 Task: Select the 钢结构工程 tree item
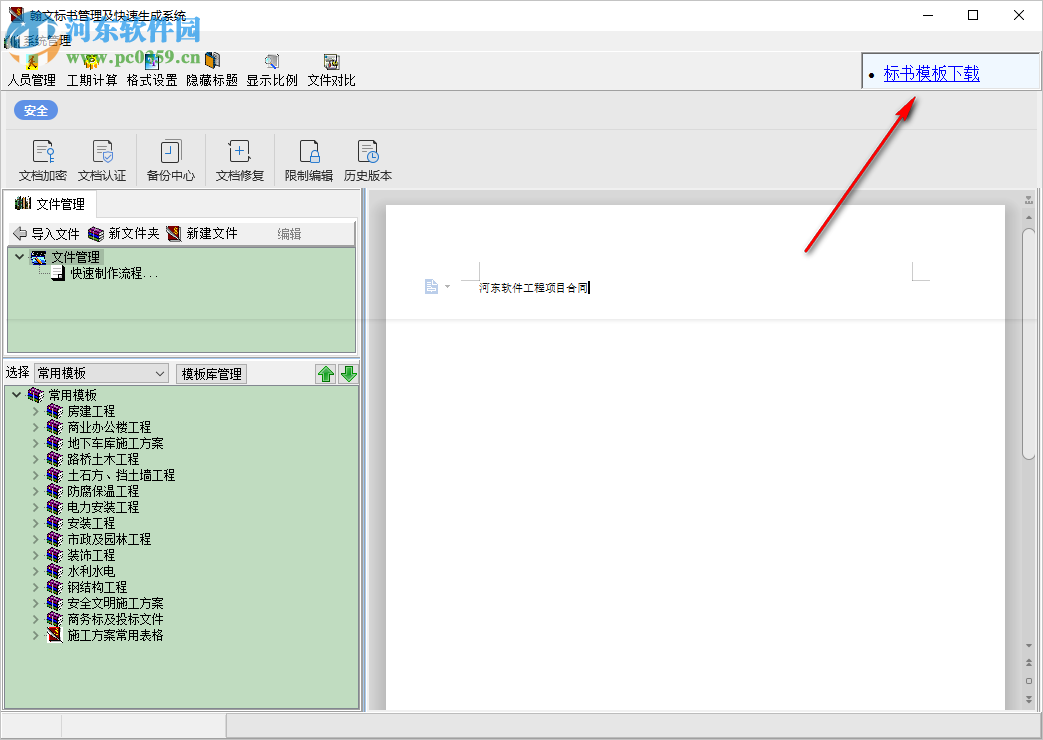97,587
